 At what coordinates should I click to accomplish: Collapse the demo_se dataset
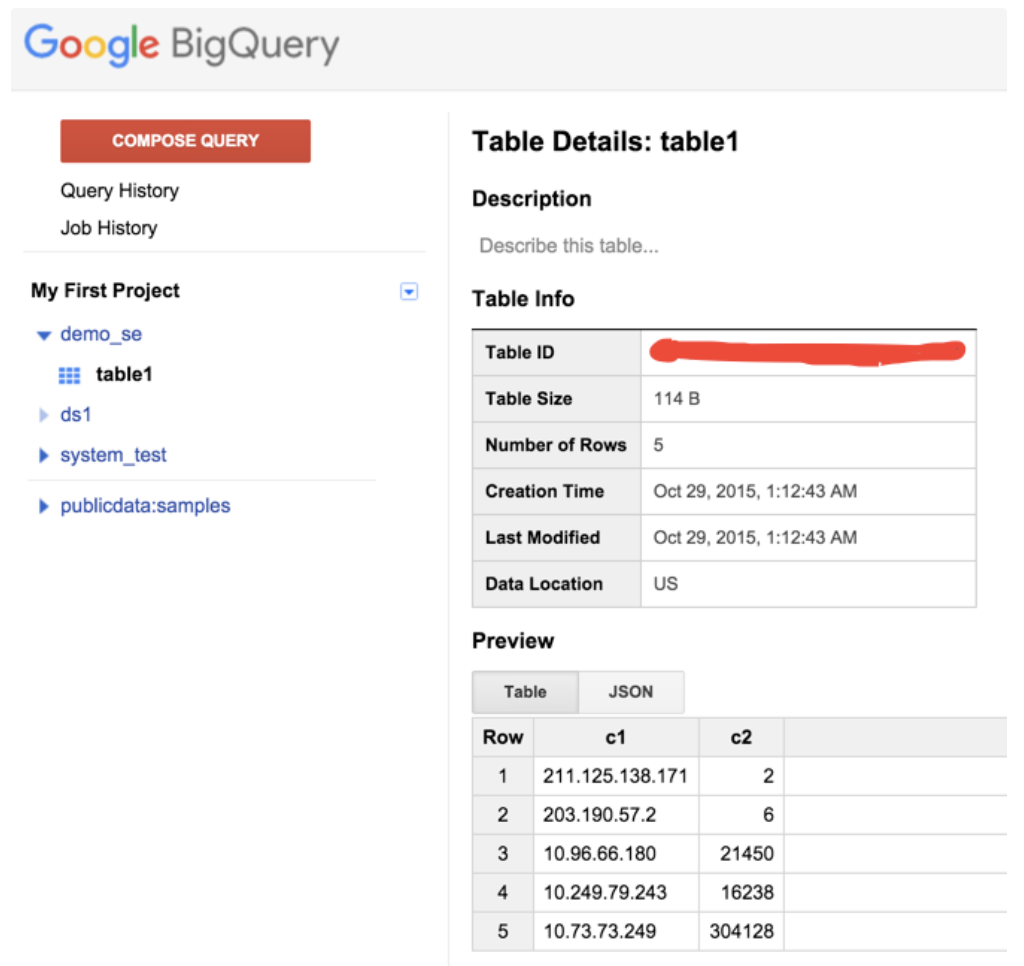tap(43, 335)
